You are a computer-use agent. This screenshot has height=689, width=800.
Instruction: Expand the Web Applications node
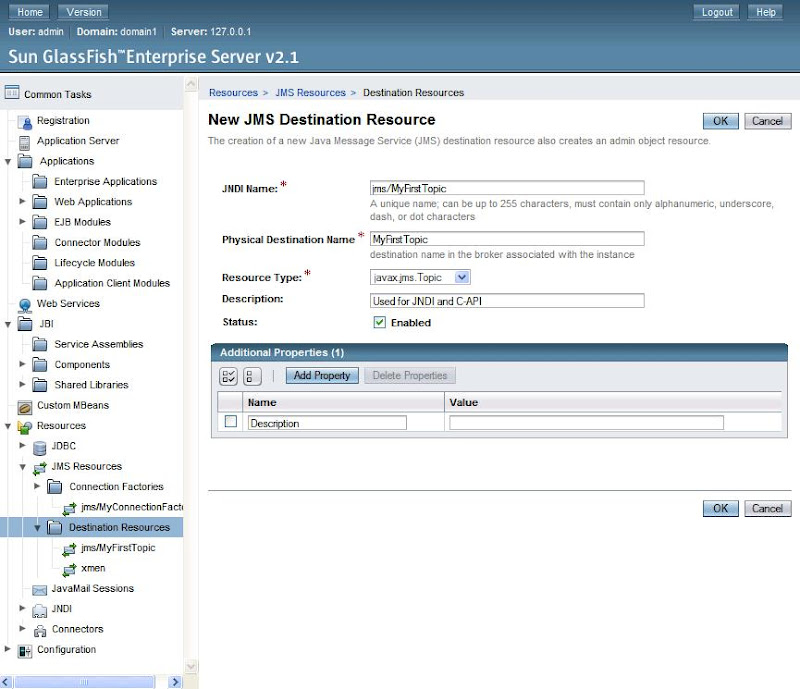pyautogui.click(x=22, y=201)
